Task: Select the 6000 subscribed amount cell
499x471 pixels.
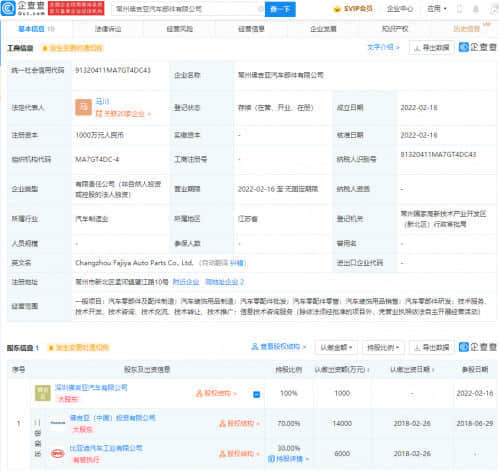Action: [342, 454]
